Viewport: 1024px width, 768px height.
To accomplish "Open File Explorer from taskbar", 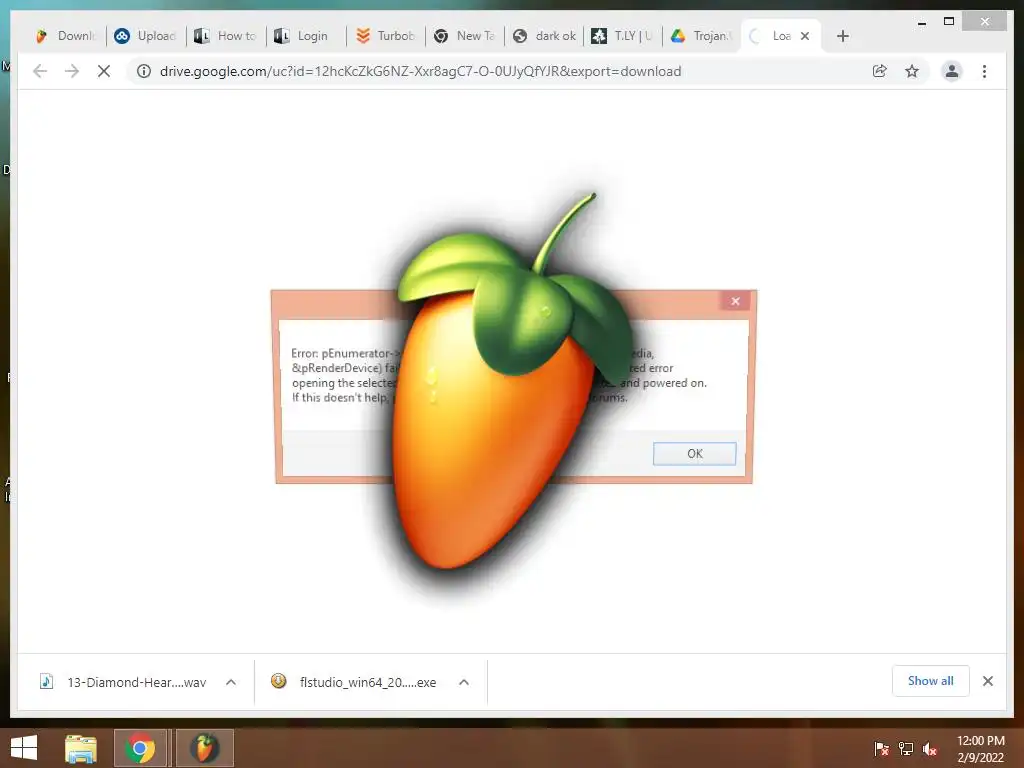I will pyautogui.click(x=81, y=748).
